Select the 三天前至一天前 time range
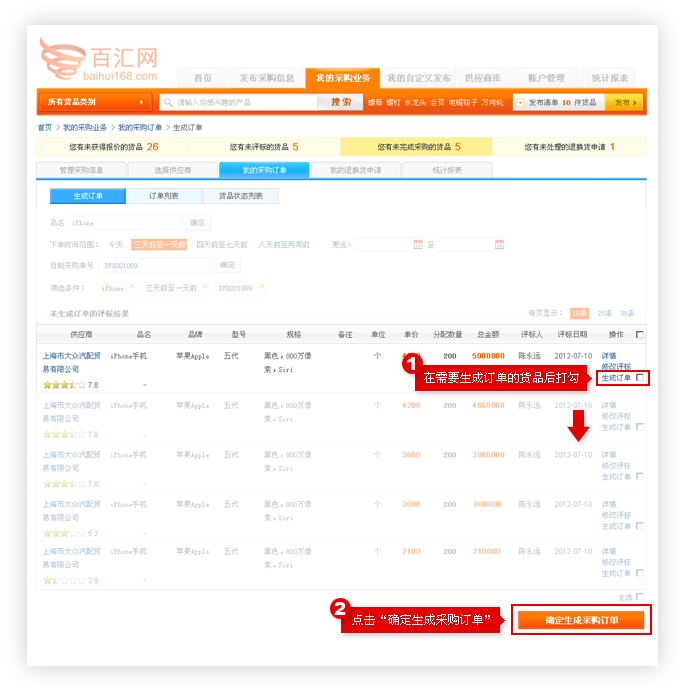The image size is (684, 691). point(160,244)
